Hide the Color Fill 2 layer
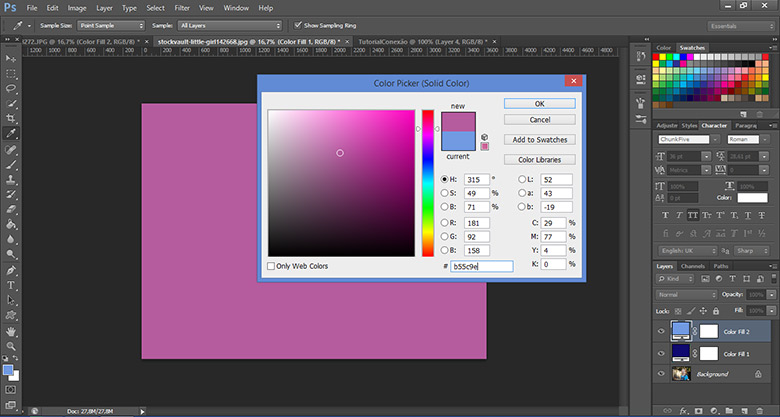 coord(661,331)
